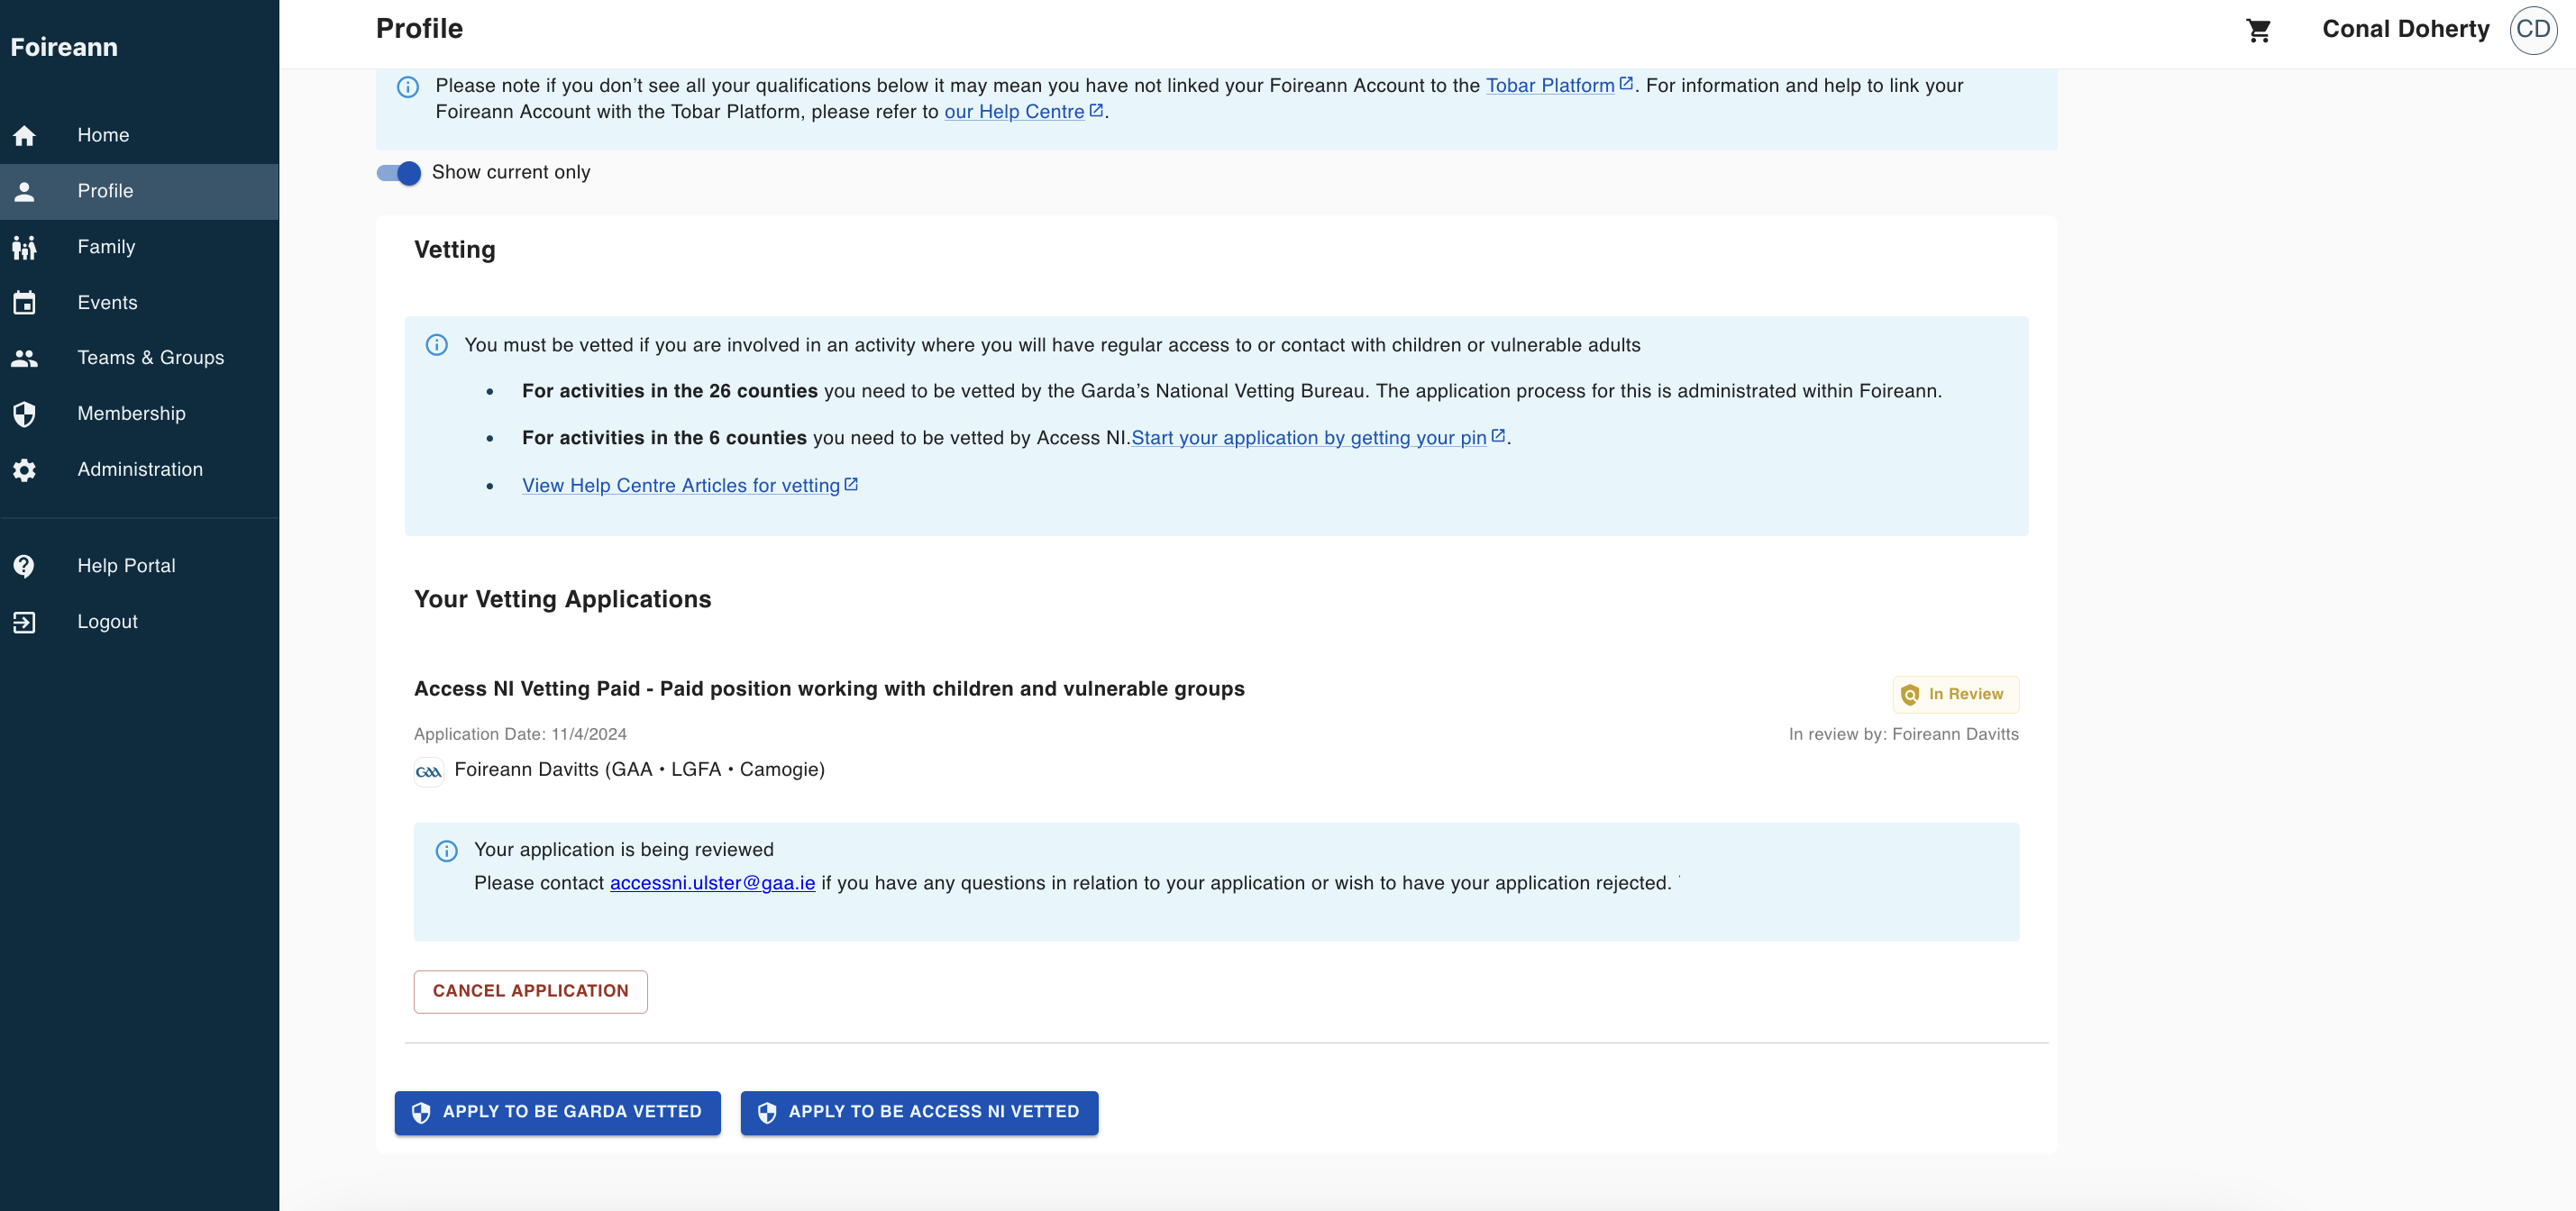Click In review by: Foireann Davitts text
2576x1211 pixels.
click(1904, 734)
